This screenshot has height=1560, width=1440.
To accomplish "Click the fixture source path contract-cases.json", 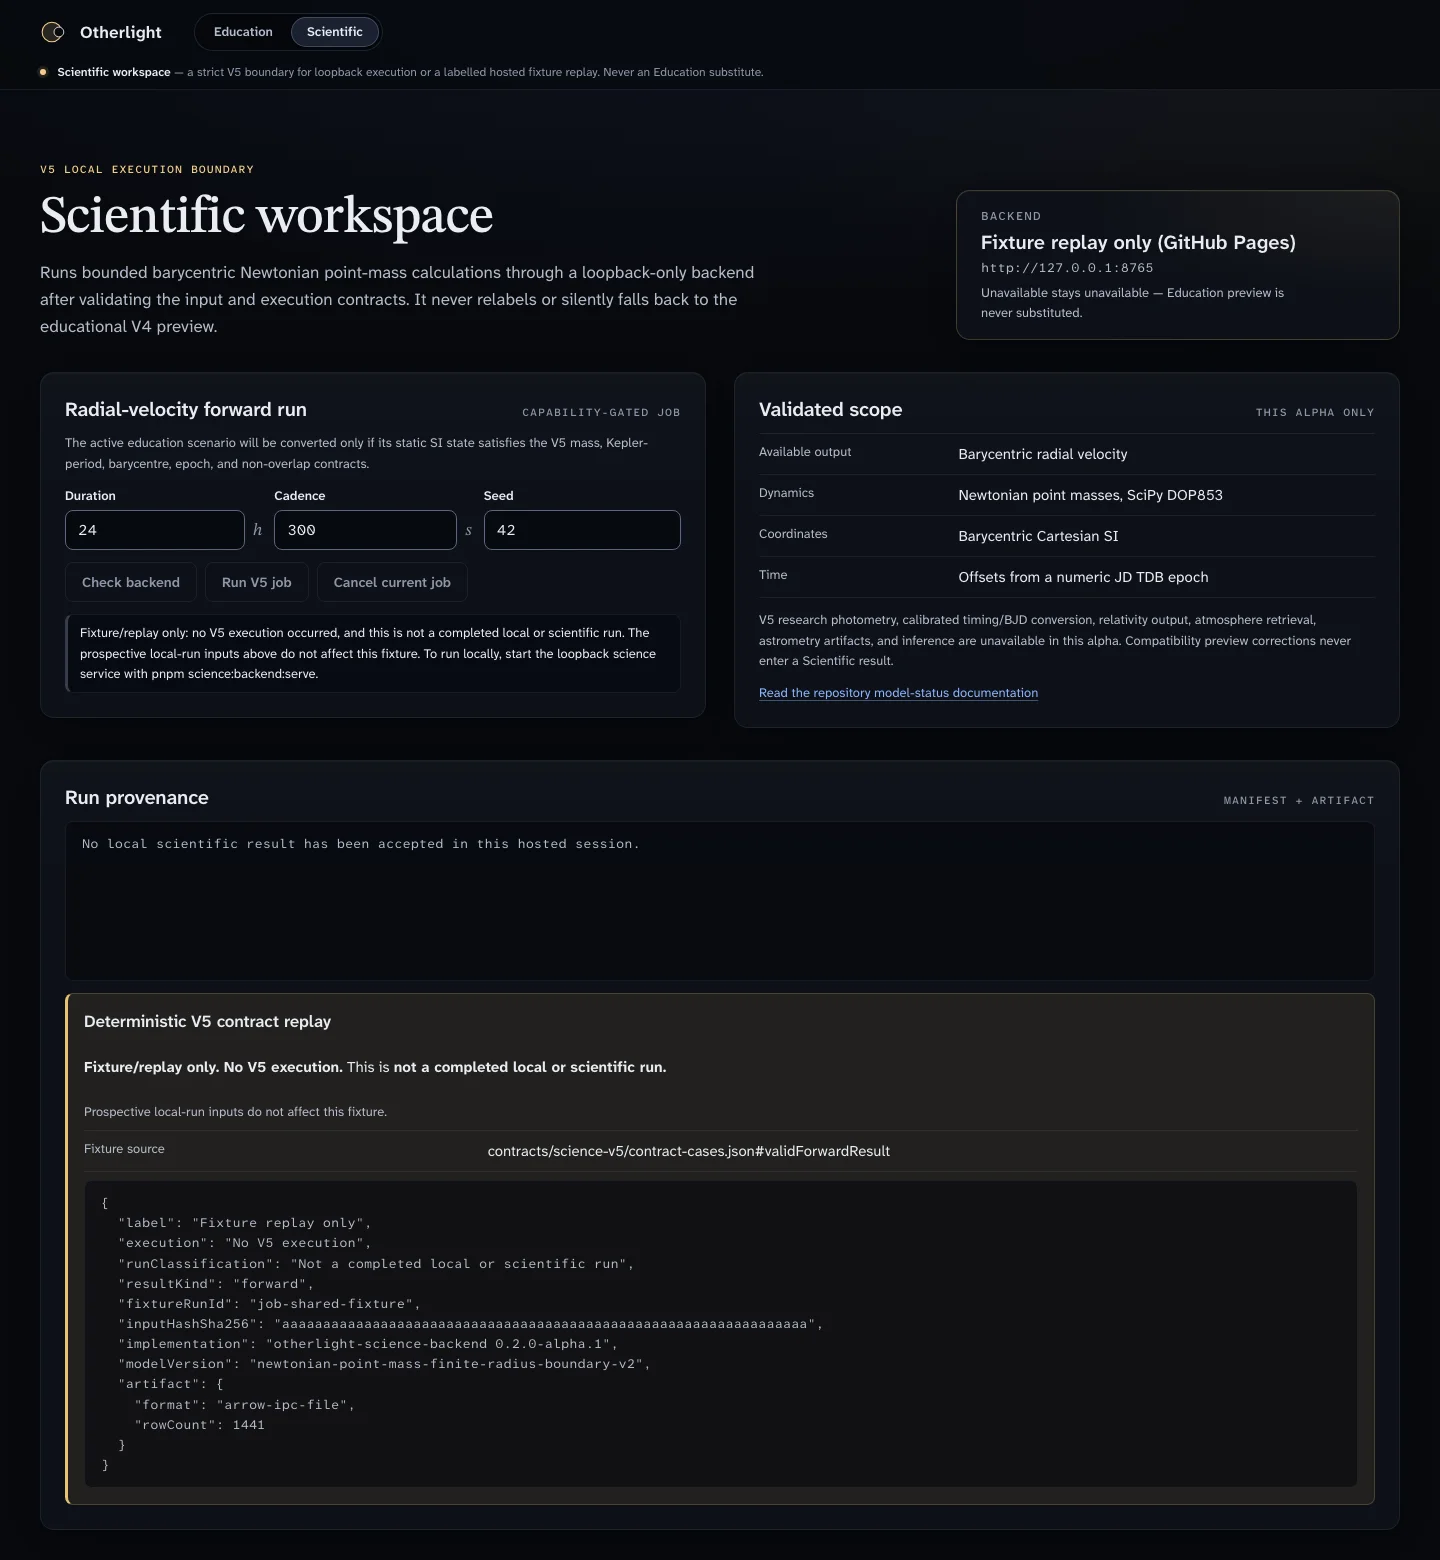I will click(689, 1151).
